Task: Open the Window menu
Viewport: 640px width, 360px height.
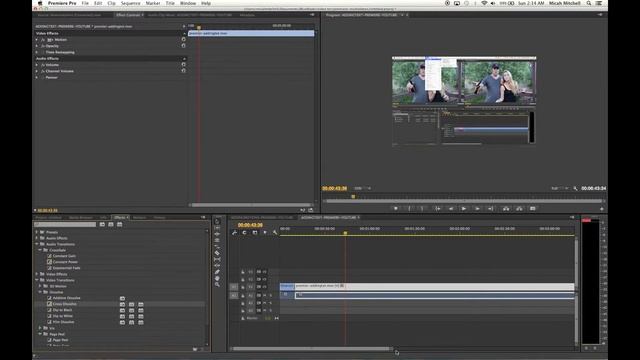Action: pyautogui.click(x=188, y=3)
